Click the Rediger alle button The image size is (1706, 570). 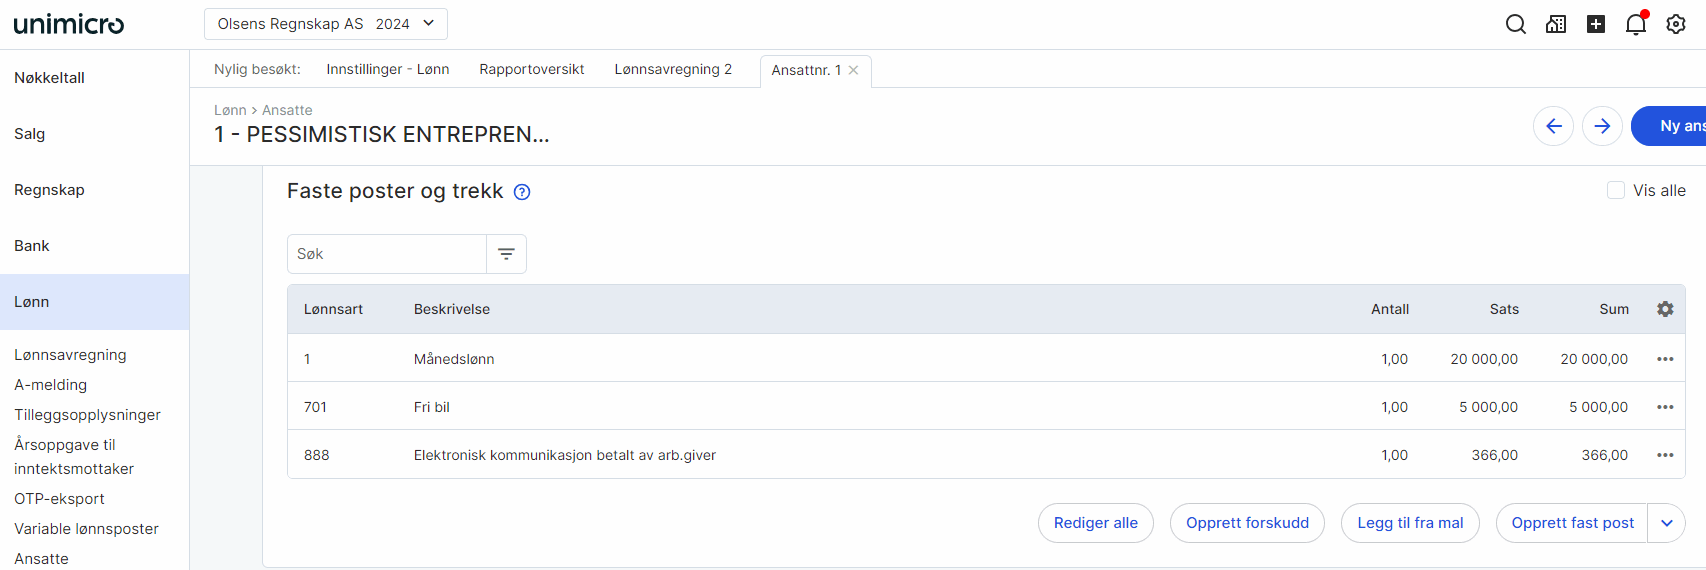[1096, 523]
